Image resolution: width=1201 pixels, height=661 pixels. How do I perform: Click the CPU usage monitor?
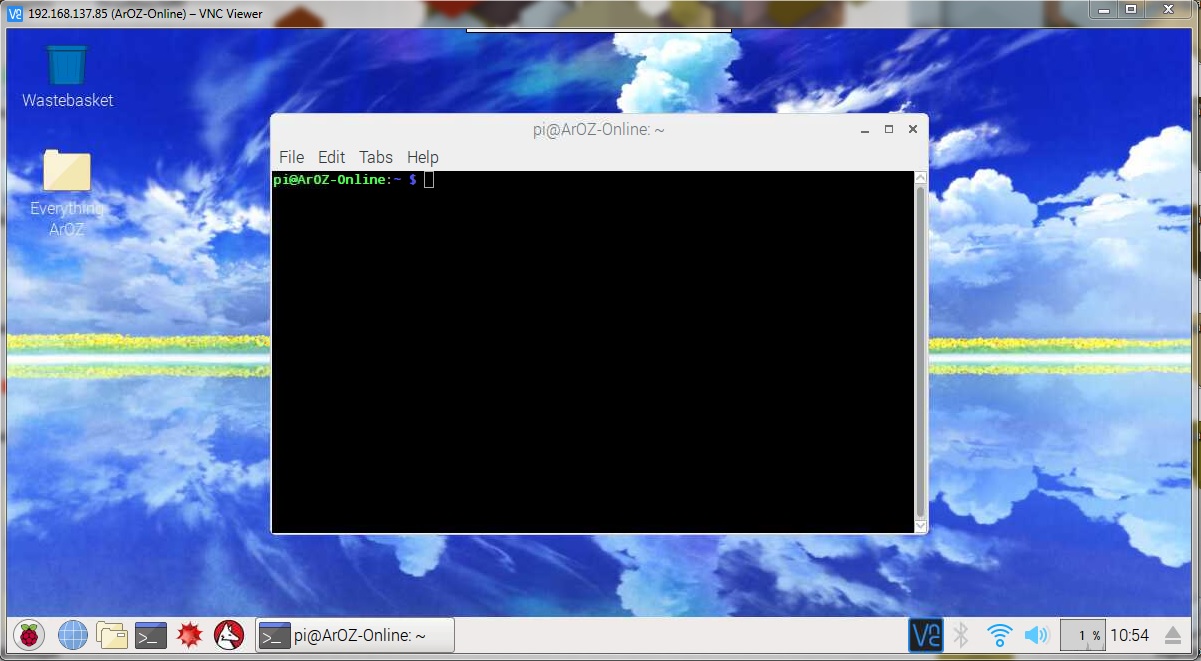(x=1082, y=635)
